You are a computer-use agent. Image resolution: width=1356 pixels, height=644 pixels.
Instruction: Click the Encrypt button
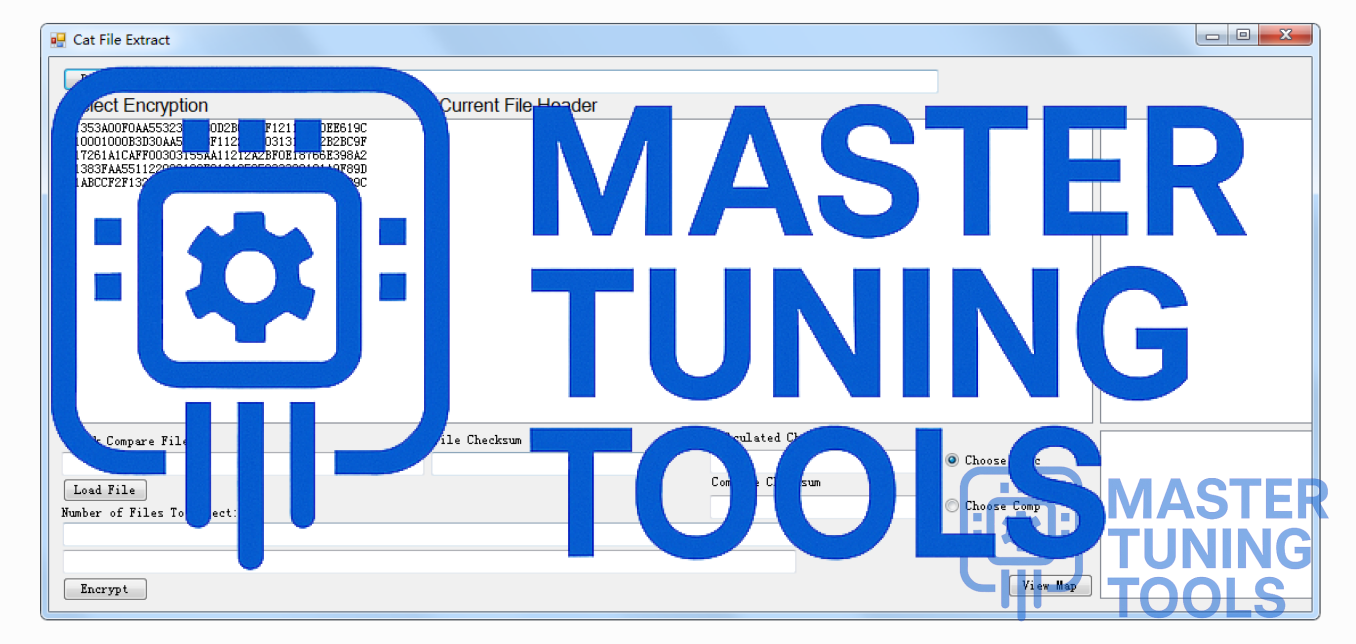coord(104,589)
